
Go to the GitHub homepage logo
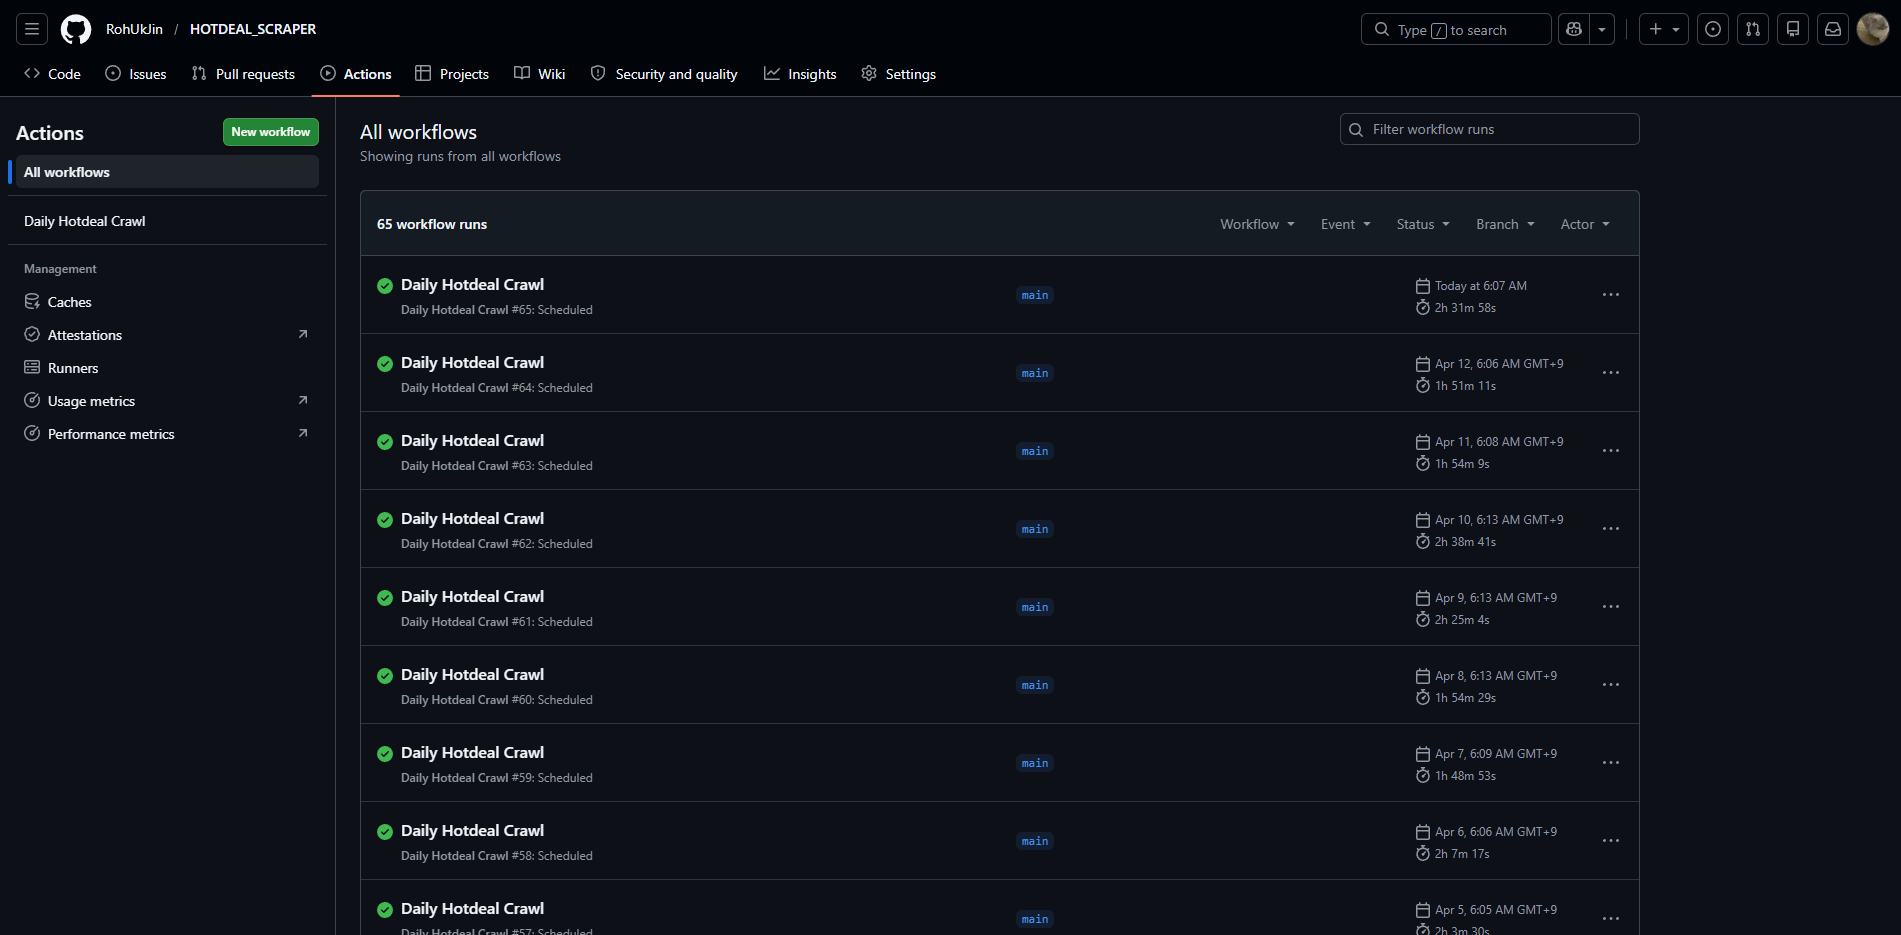click(76, 29)
